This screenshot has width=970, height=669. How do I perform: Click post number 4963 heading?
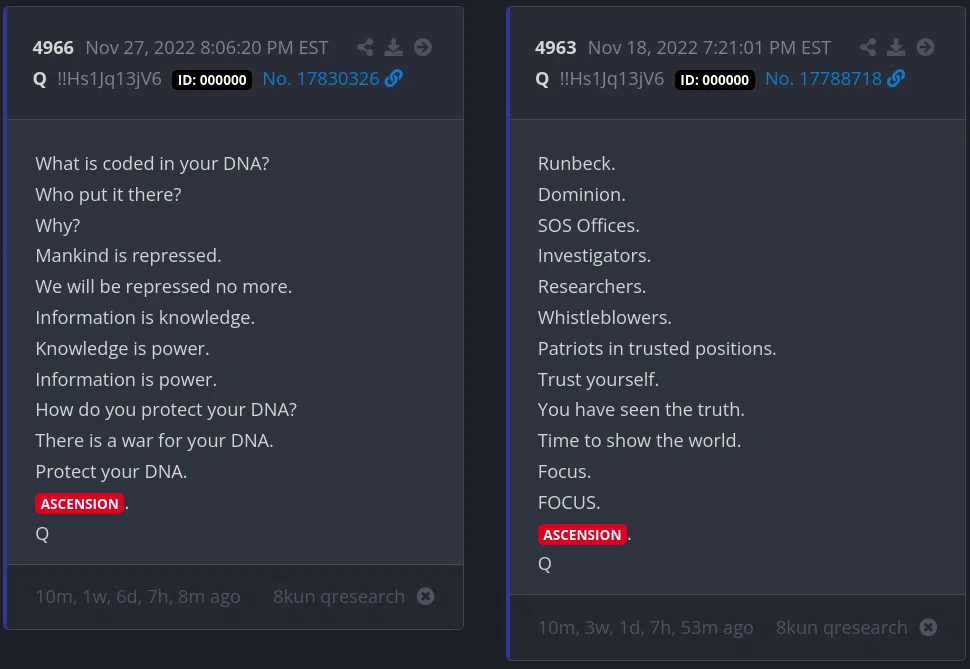point(556,48)
